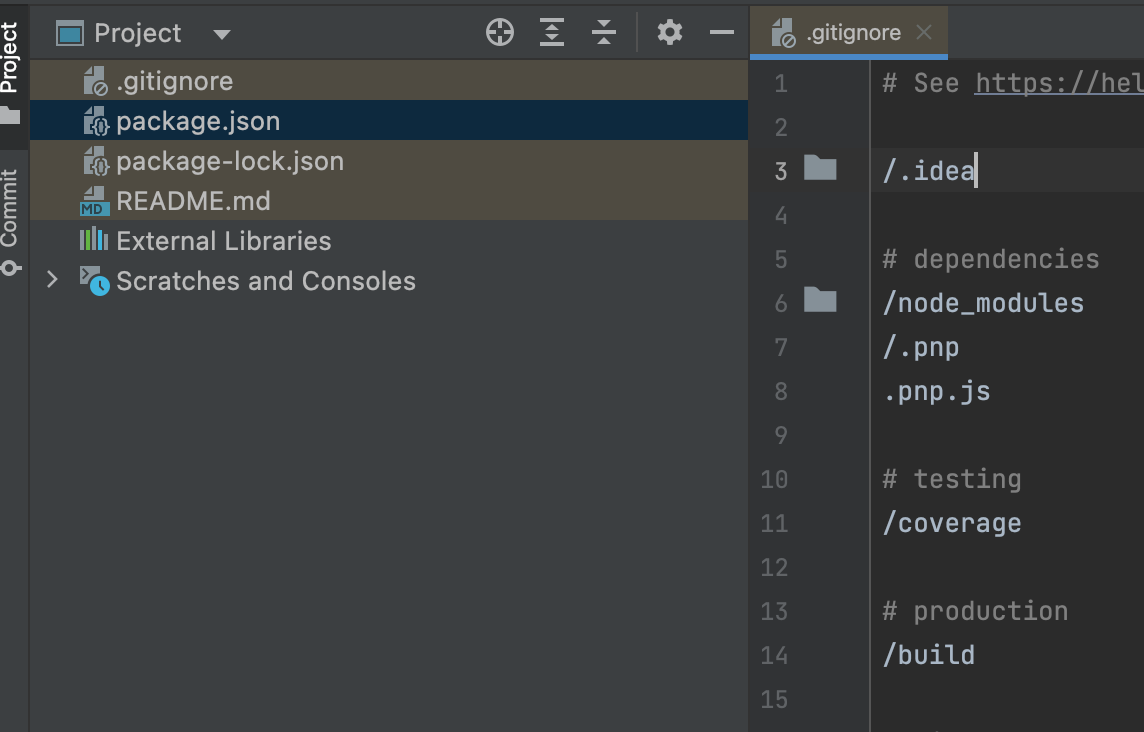Image resolution: width=1144 pixels, height=732 pixels.
Task: Click the /build entry on line 14
Action: coord(928,655)
